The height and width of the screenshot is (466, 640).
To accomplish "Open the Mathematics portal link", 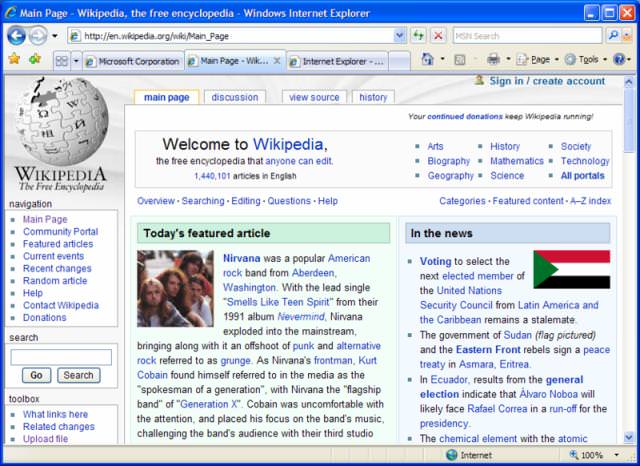I will (x=517, y=161).
